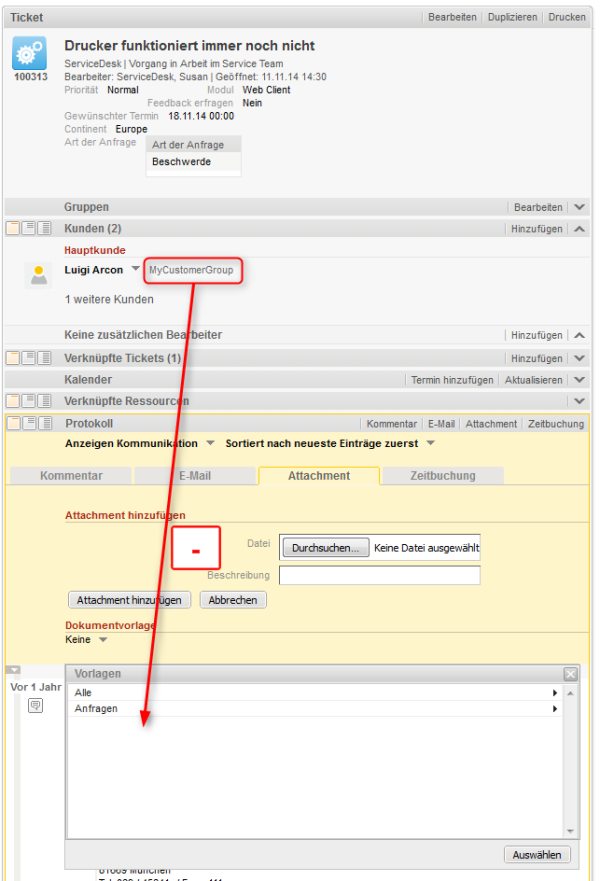Image resolution: width=600 pixels, height=881 pixels.
Task: Open Anzeigen Kommunikation filter dropdown
Action: click(210, 443)
